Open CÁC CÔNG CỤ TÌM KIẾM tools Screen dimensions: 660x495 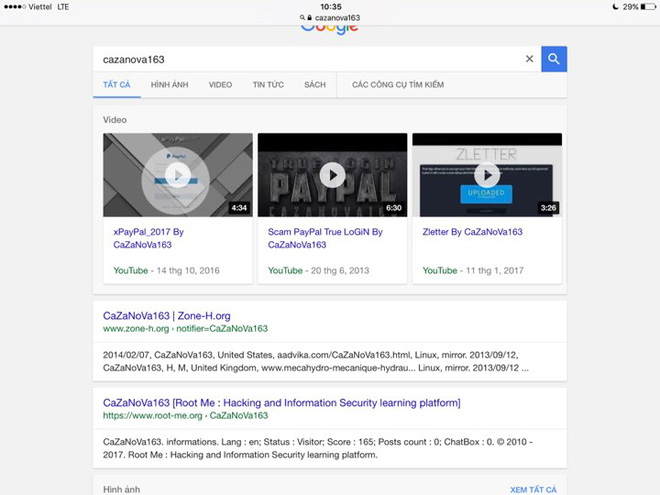[398, 85]
